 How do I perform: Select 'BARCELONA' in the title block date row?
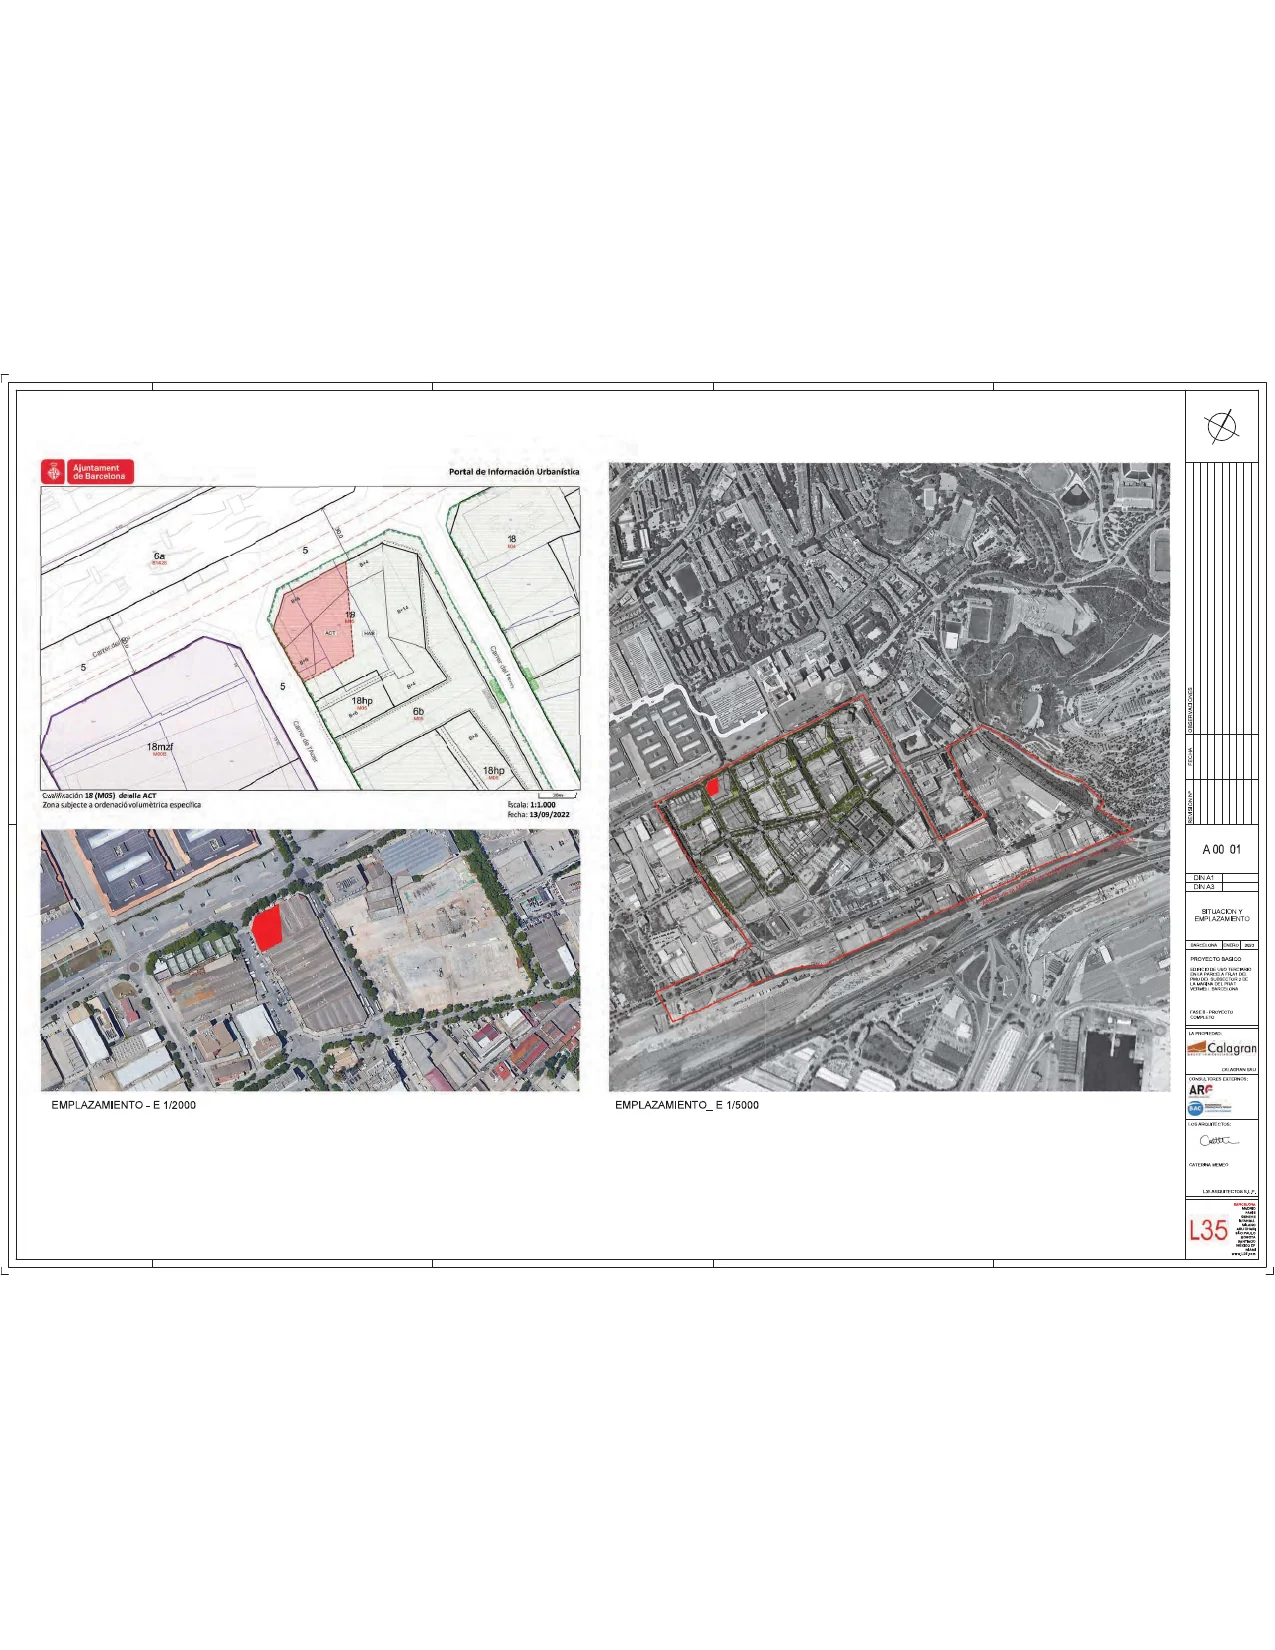point(1203,945)
